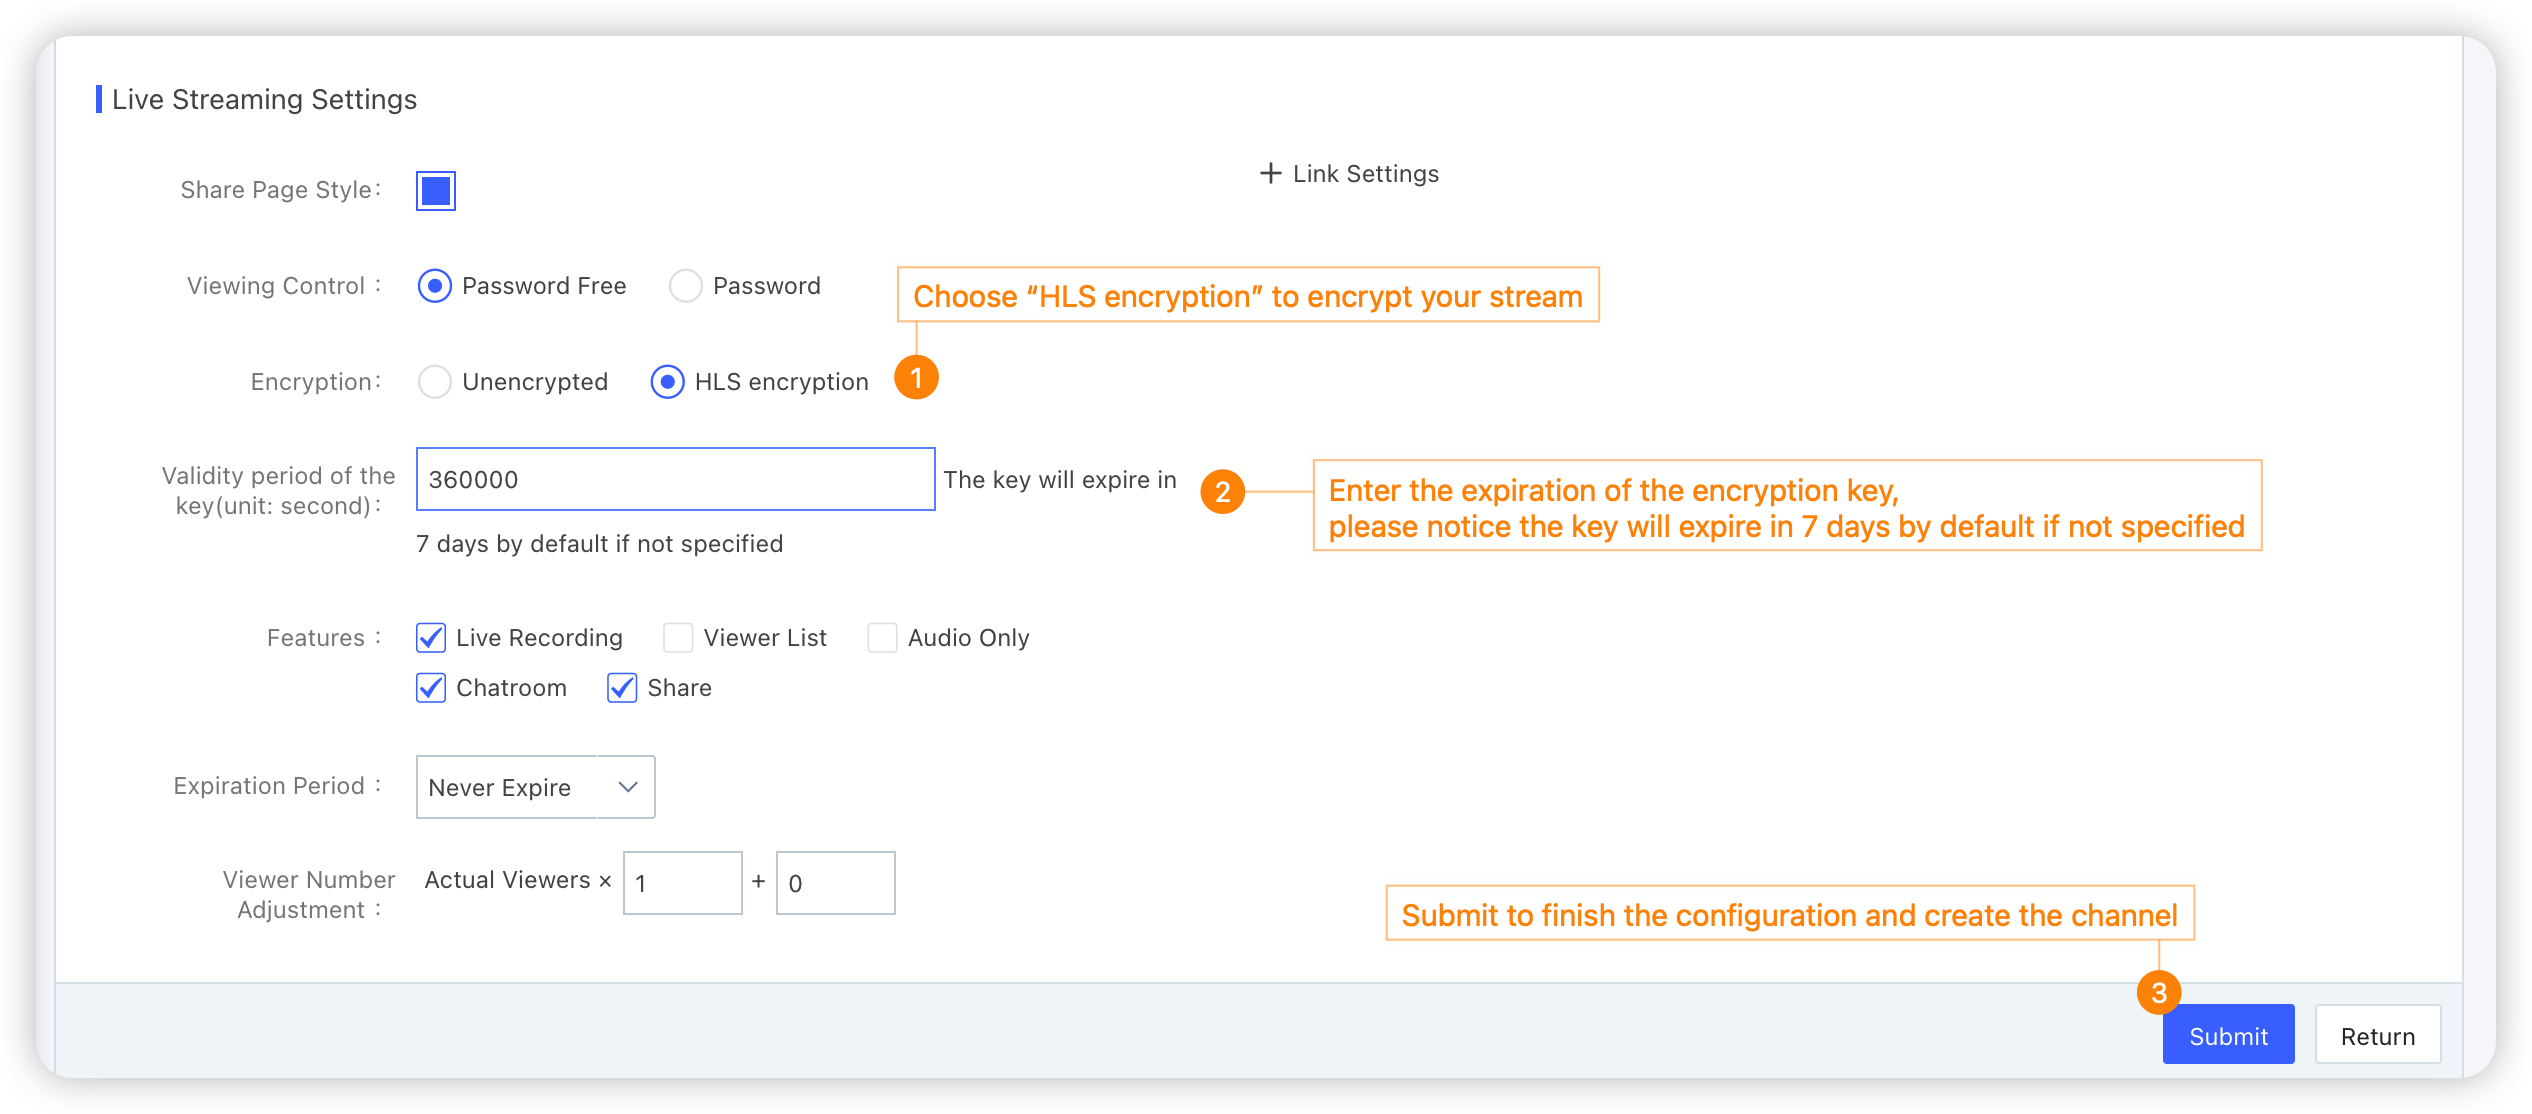Select the Password viewing control option

click(685, 286)
